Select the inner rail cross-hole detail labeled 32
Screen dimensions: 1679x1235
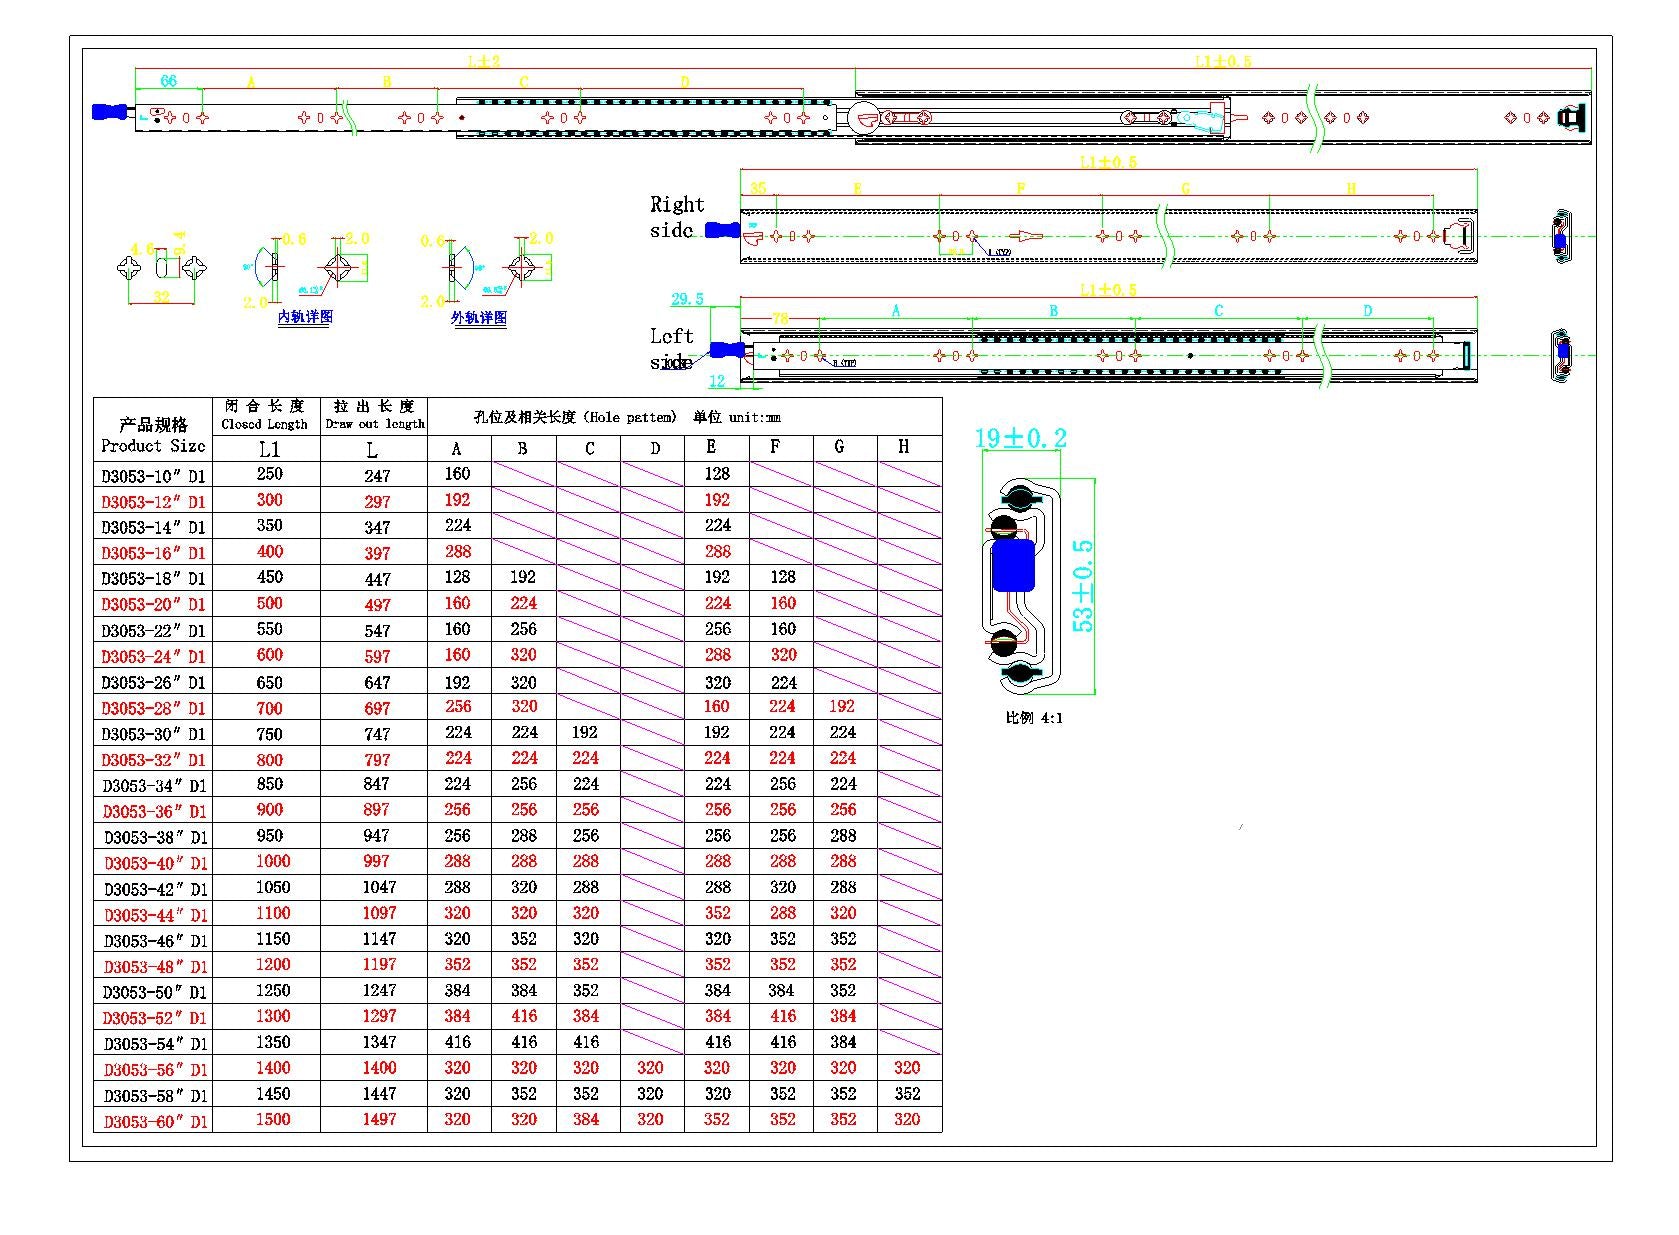(x=161, y=269)
